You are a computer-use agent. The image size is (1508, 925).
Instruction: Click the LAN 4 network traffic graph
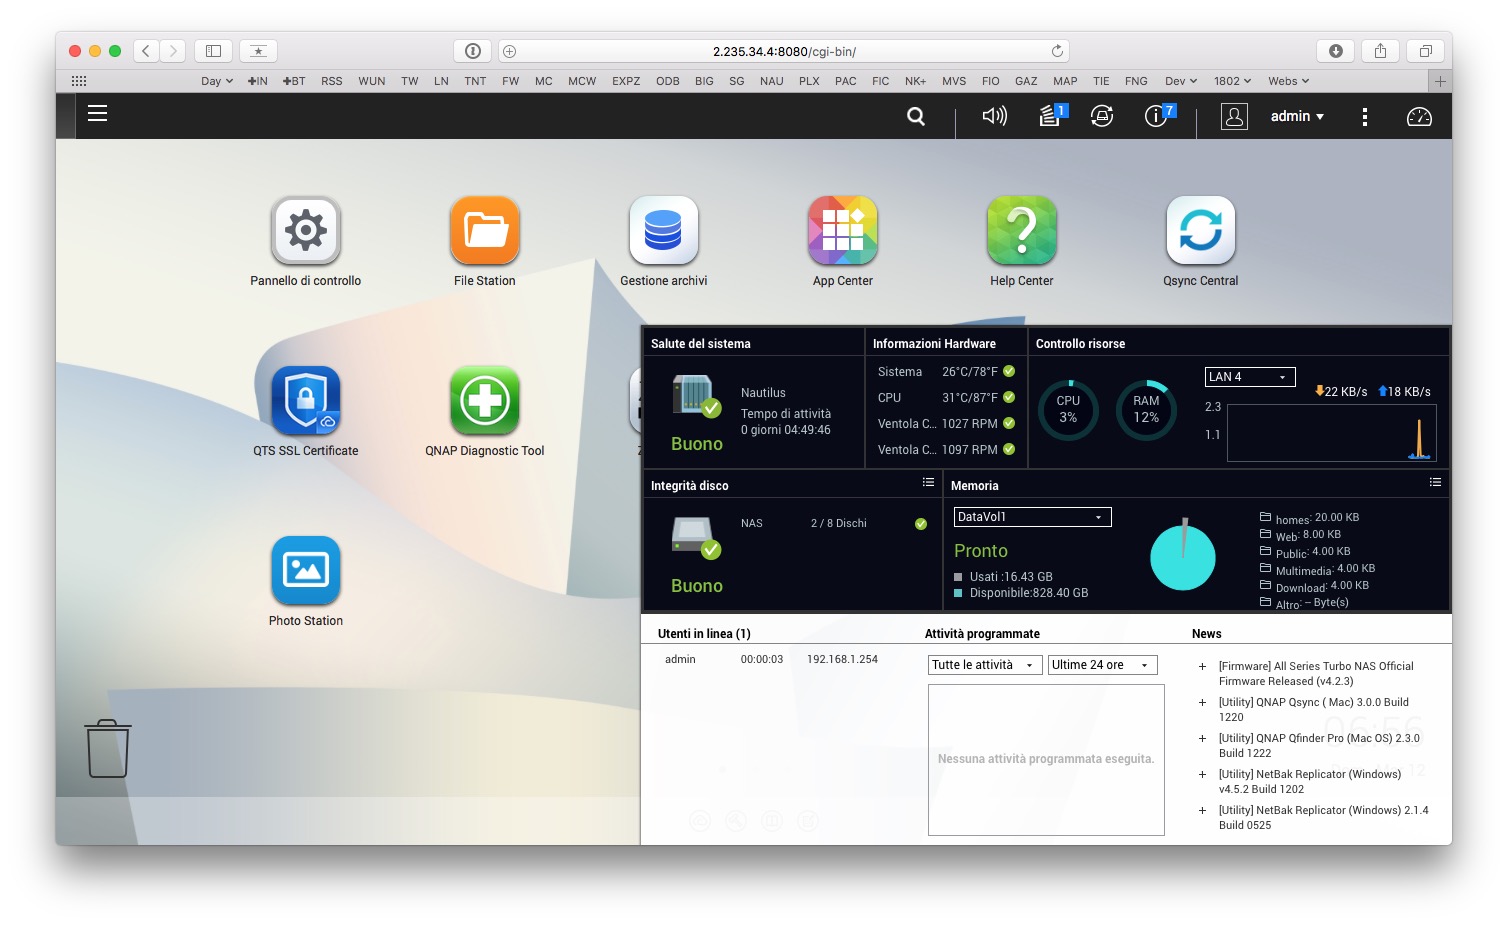[1331, 433]
